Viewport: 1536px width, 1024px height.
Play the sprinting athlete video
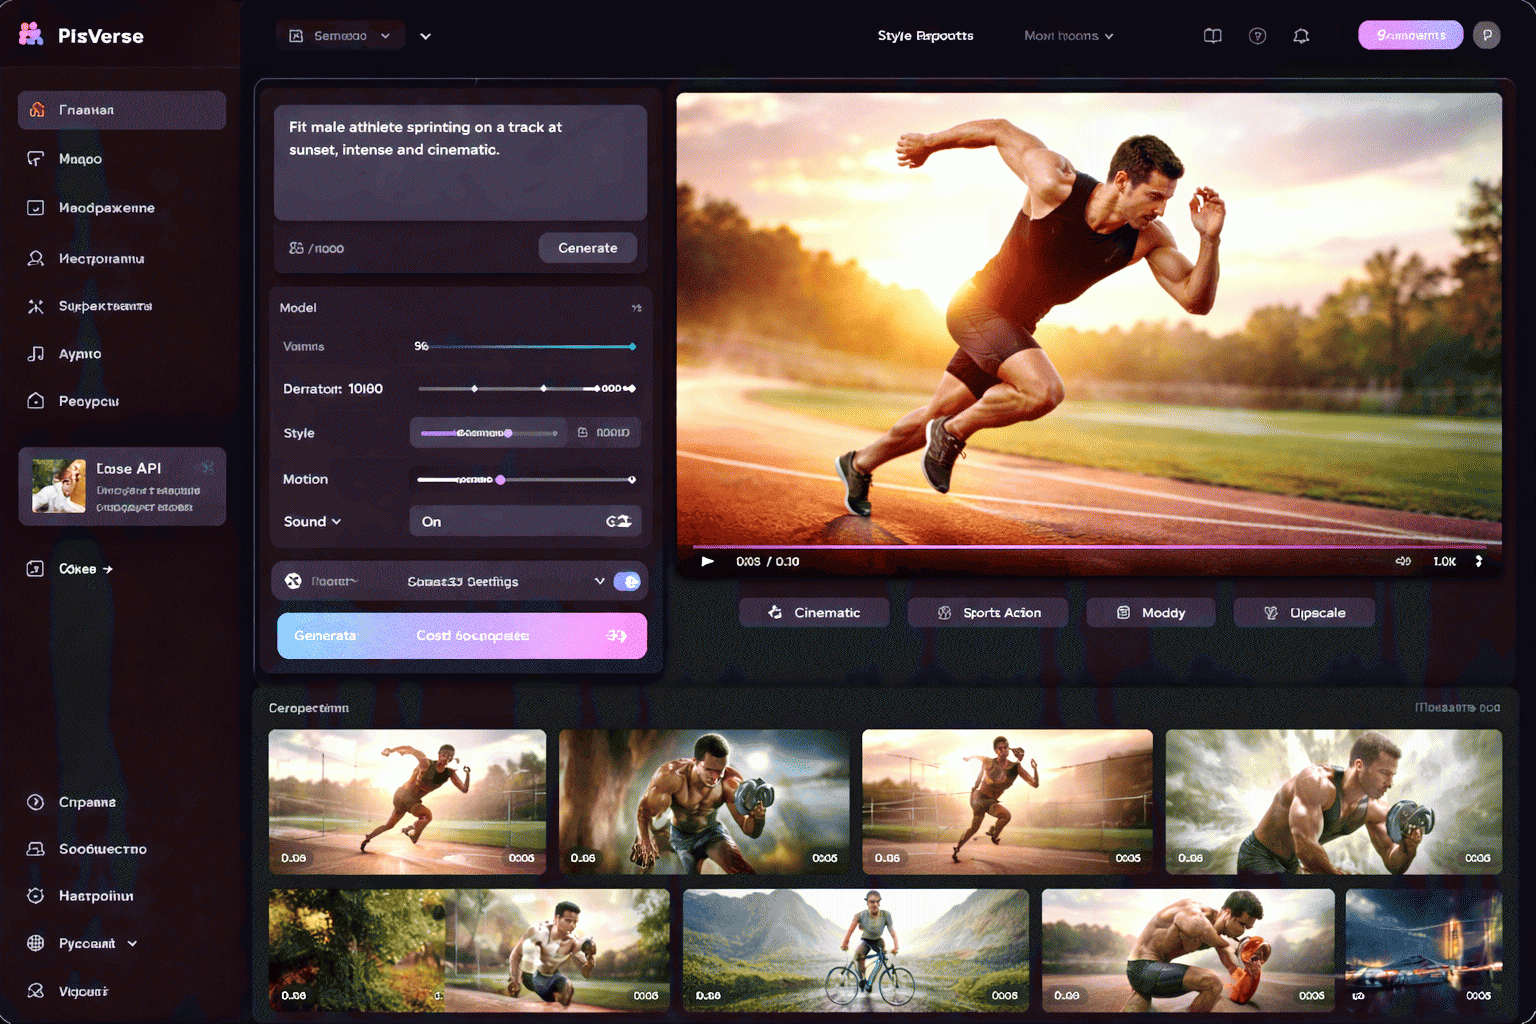click(x=708, y=561)
